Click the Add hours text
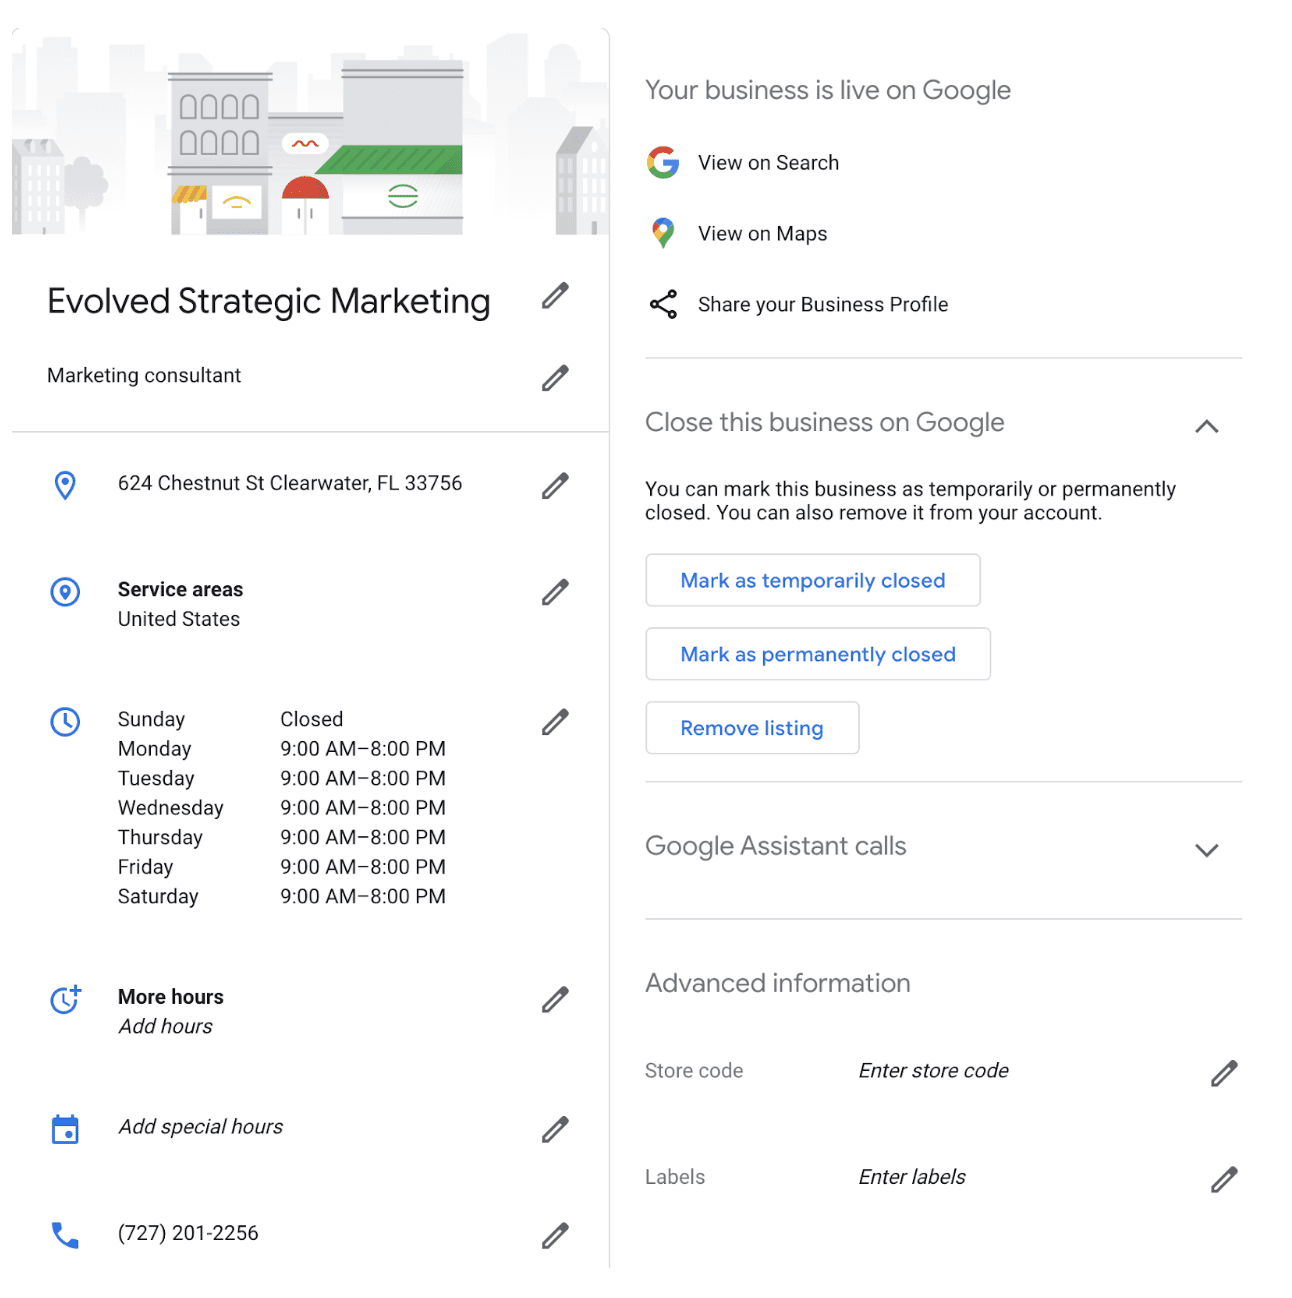 tap(165, 1026)
